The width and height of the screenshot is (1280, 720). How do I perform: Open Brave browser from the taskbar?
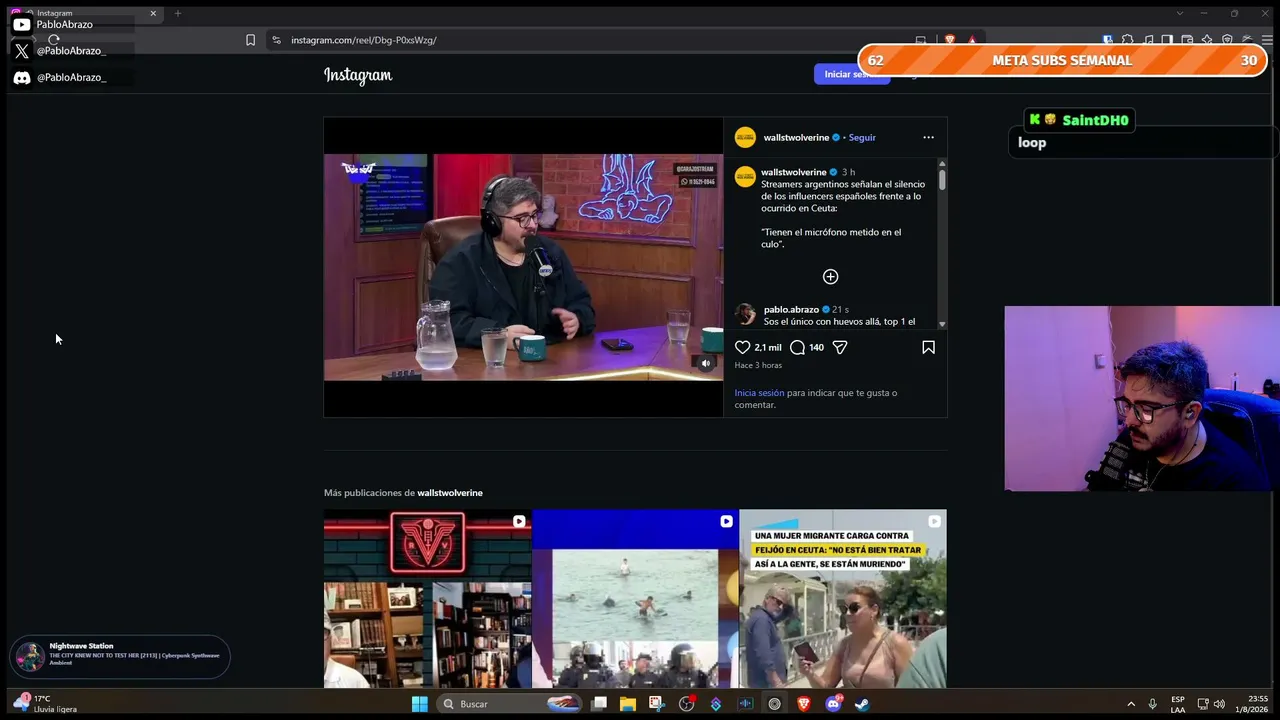click(x=804, y=704)
